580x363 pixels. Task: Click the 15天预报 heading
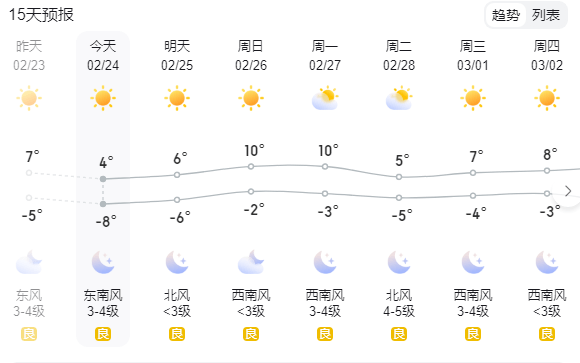coord(41,15)
